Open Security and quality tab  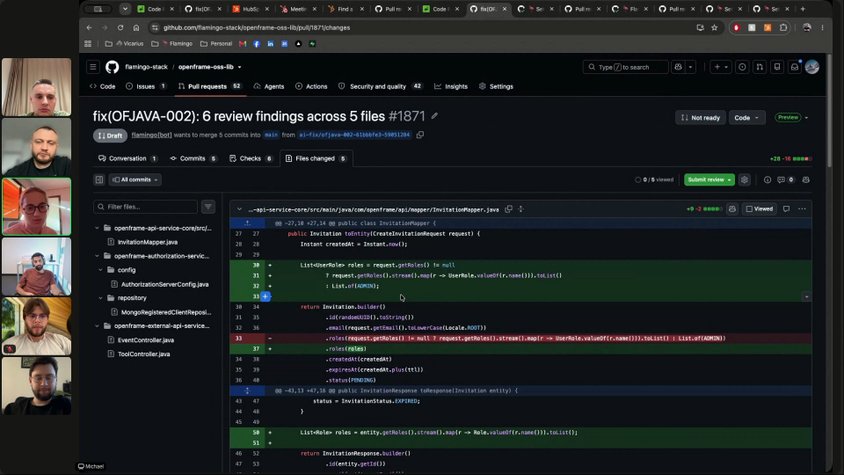pyautogui.click(x=380, y=86)
